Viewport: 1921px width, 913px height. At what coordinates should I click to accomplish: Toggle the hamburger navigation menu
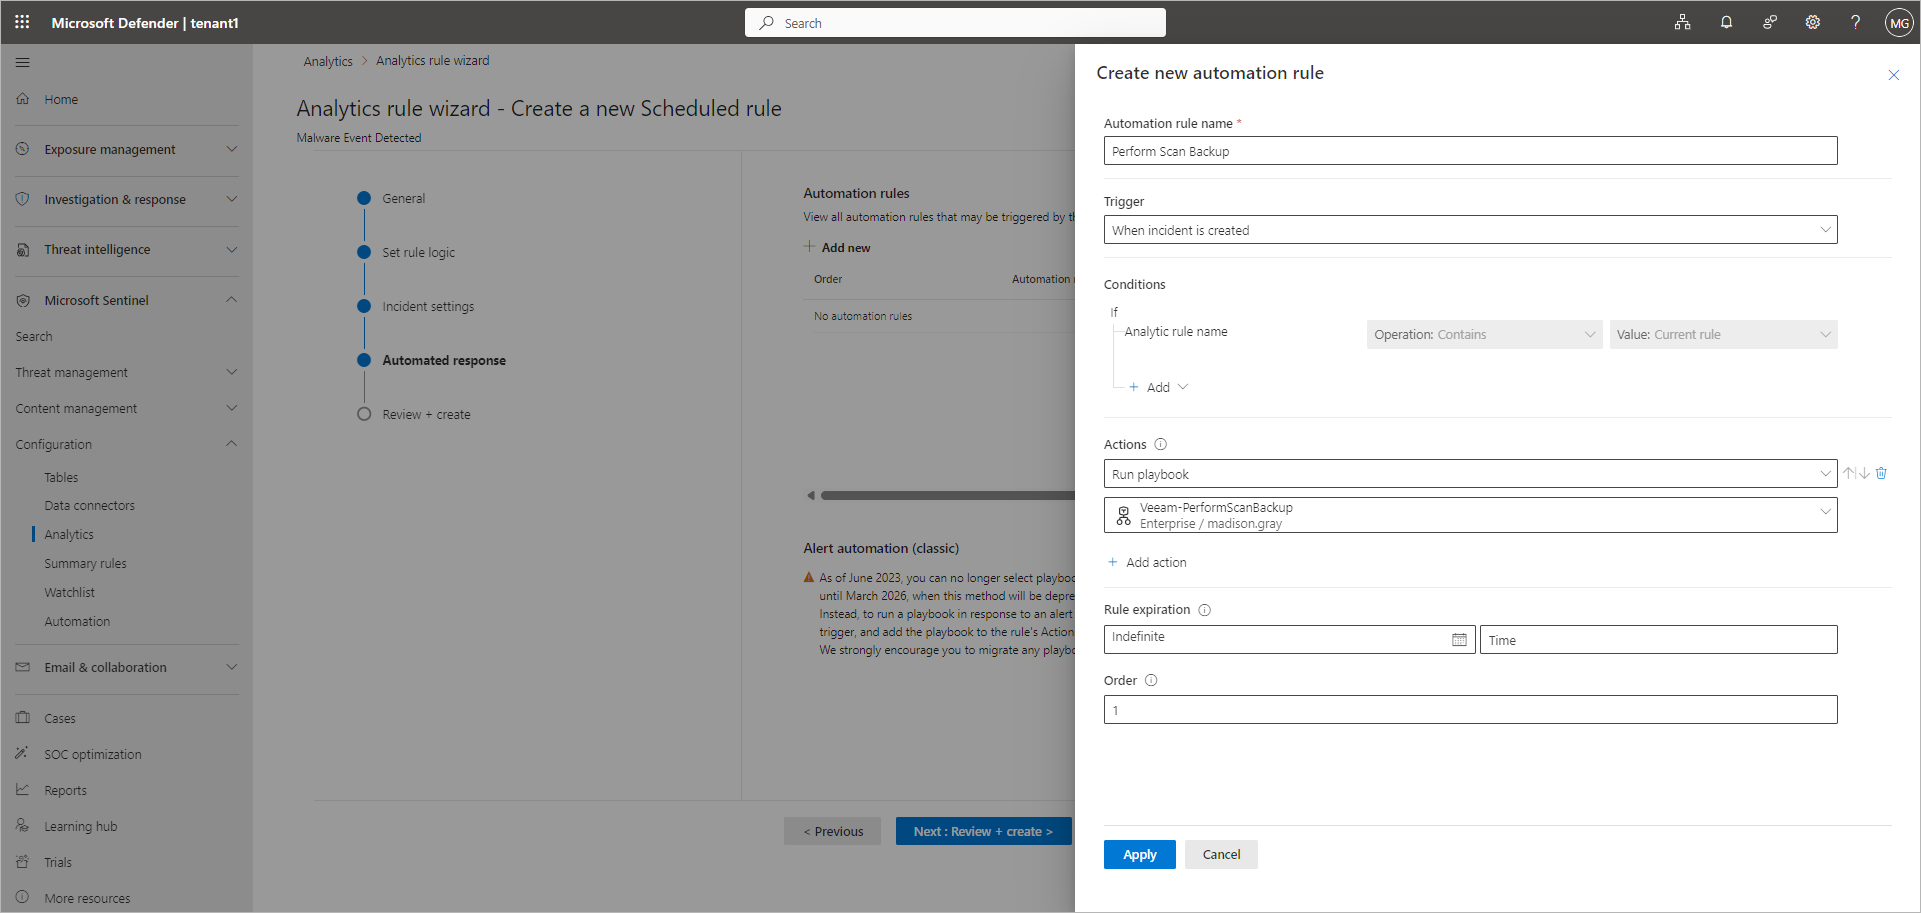[x=22, y=62]
